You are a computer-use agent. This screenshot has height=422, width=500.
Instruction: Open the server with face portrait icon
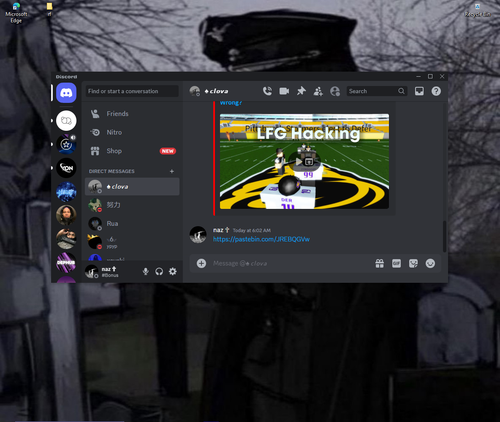pyautogui.click(x=66, y=215)
